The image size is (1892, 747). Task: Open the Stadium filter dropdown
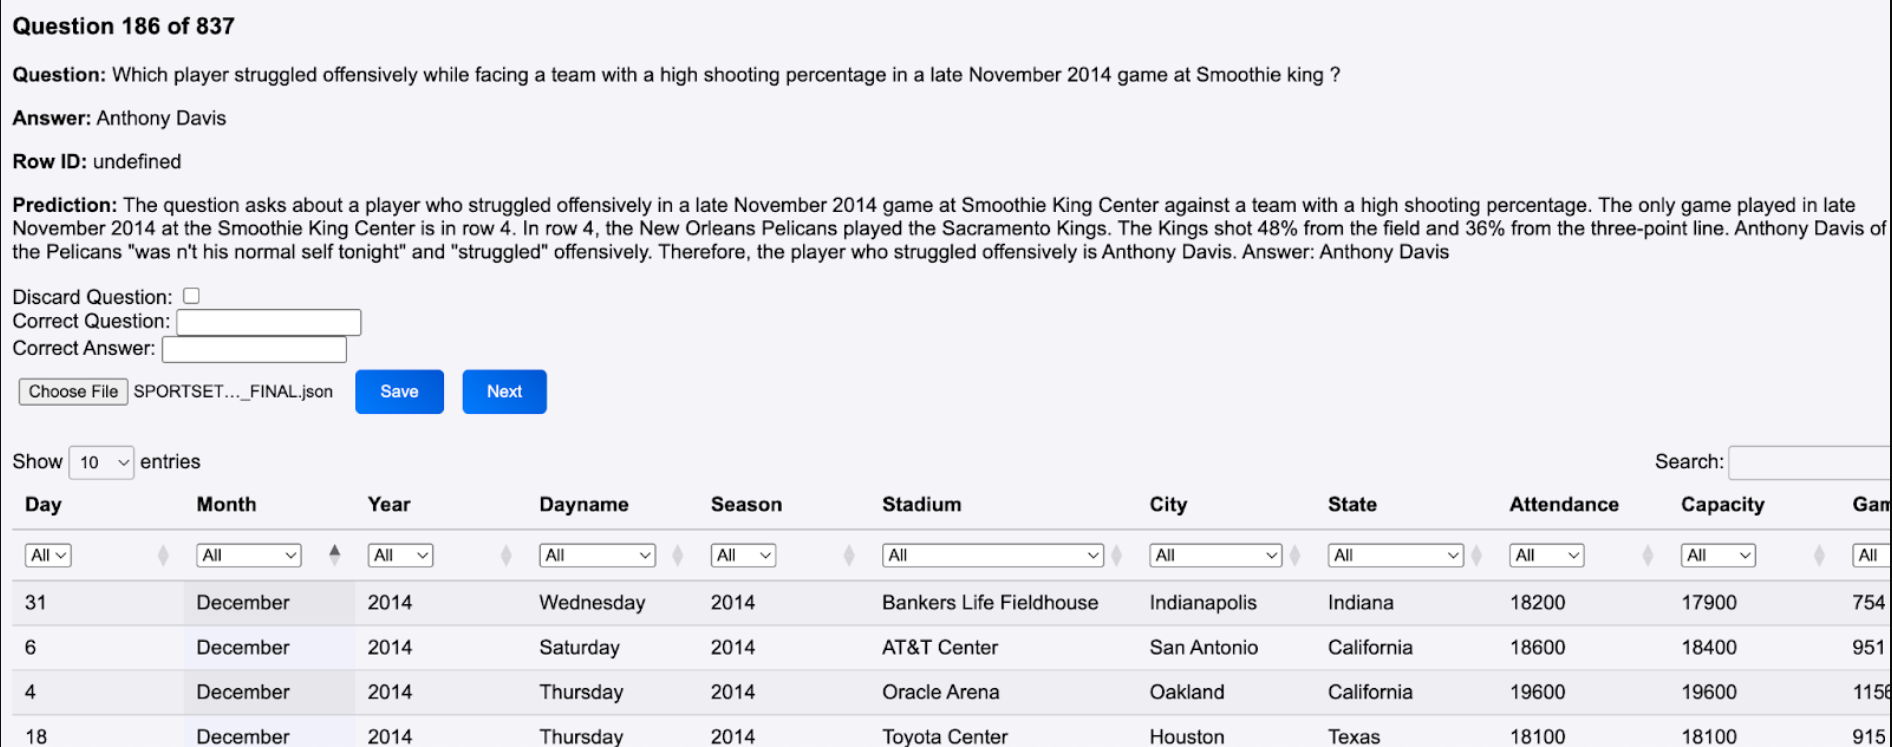tap(992, 555)
